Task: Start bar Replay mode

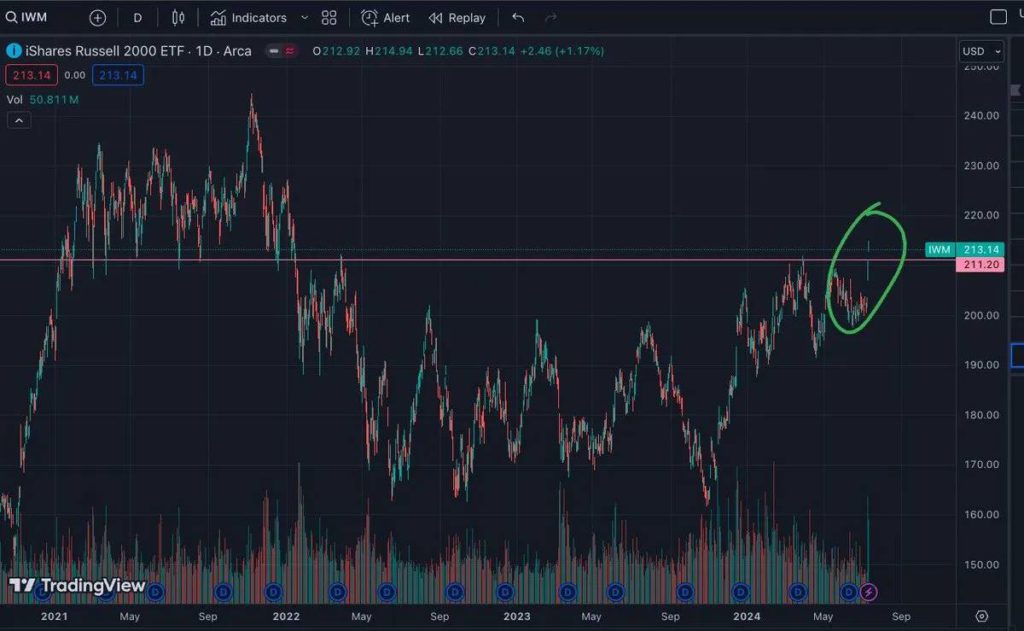Action: 457,17
